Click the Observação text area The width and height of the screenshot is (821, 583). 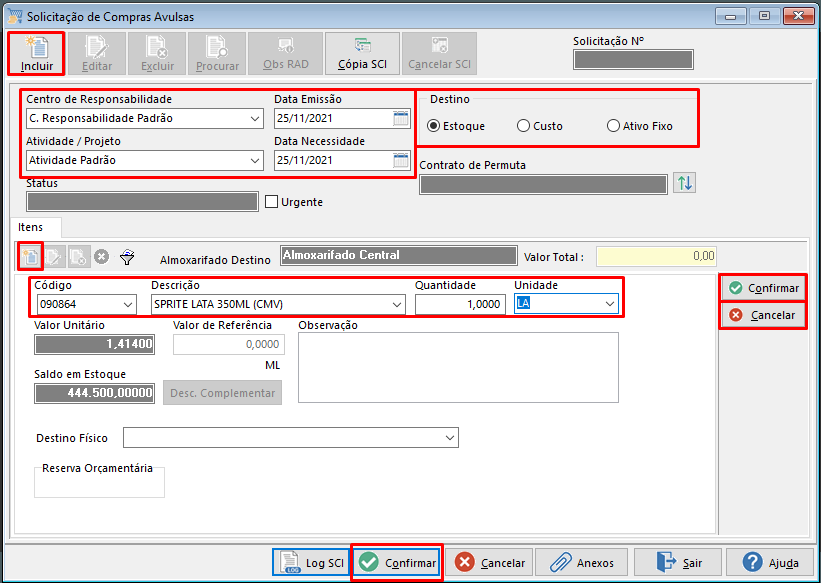click(x=458, y=368)
